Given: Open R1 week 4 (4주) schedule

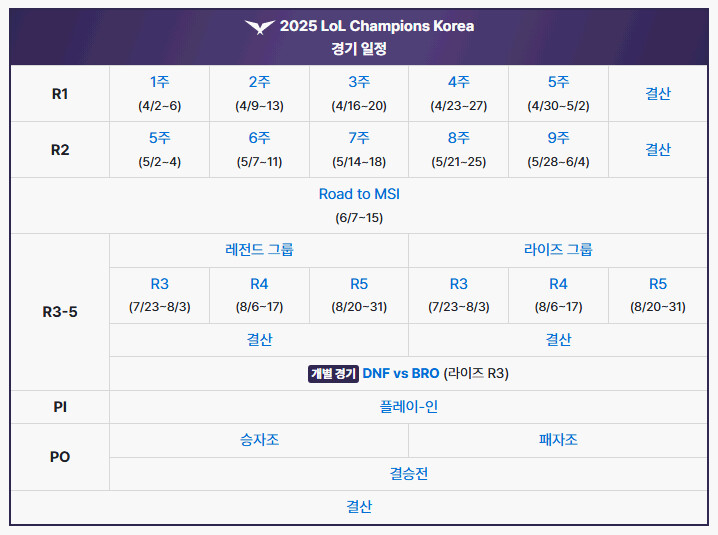Looking at the screenshot, I should pos(458,82).
